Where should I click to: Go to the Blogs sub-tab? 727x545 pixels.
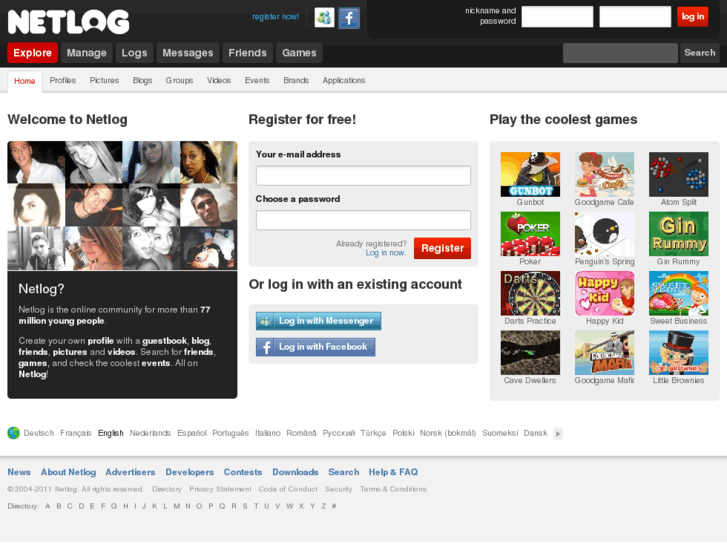142,80
